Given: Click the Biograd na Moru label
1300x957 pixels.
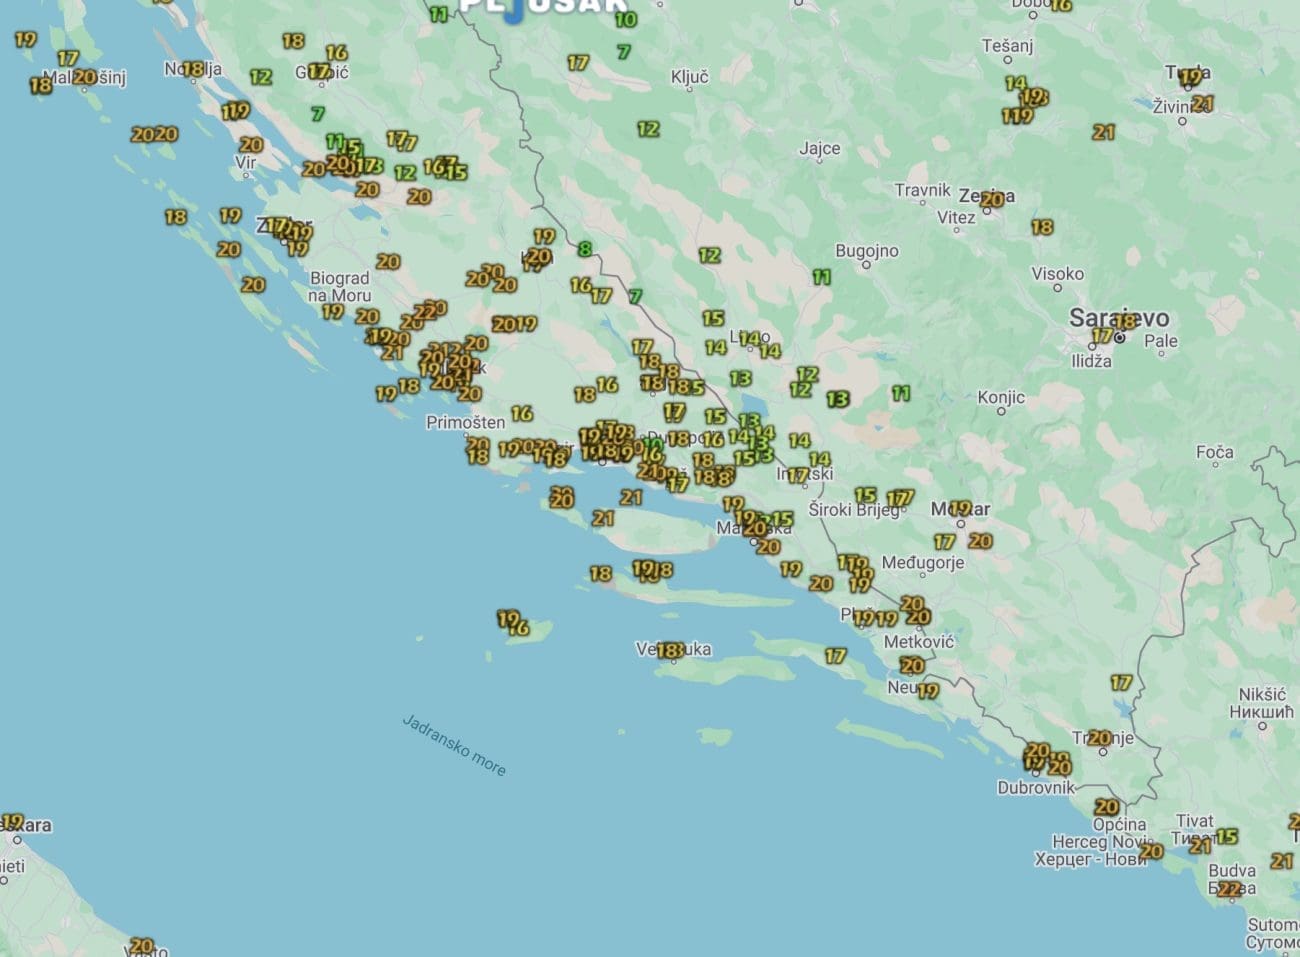Looking at the screenshot, I should (339, 287).
